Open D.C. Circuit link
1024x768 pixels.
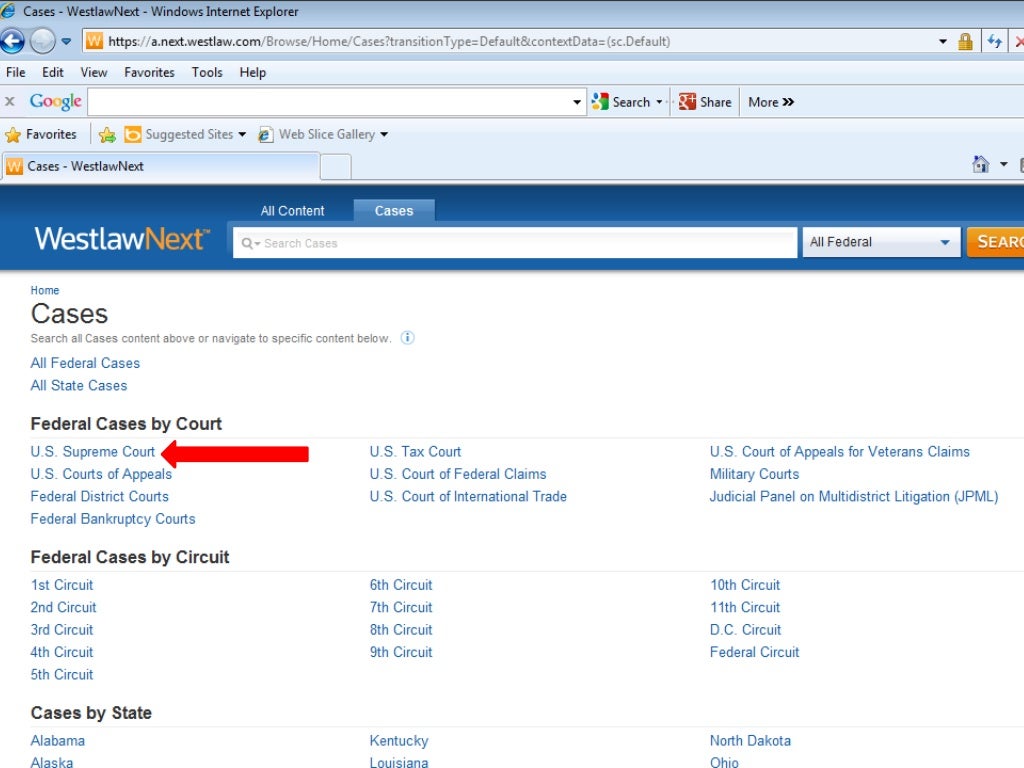746,630
